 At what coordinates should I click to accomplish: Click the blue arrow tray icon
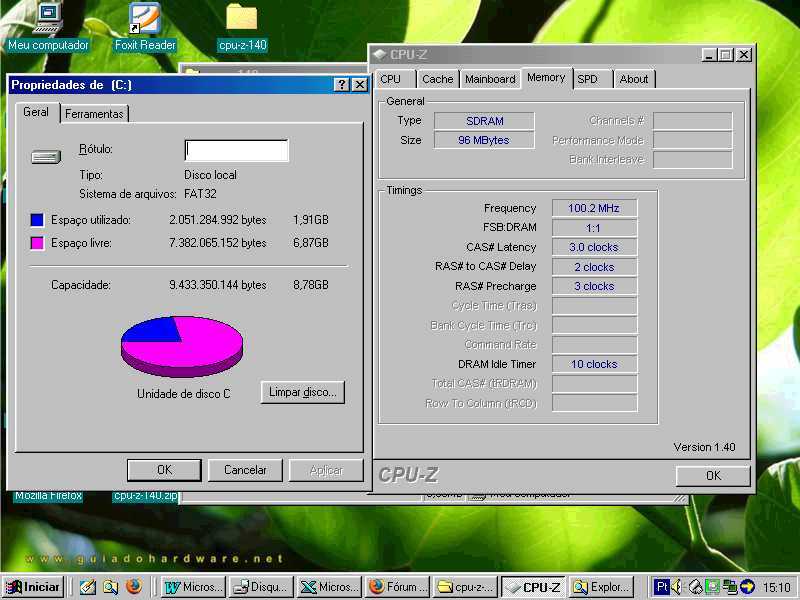pos(747,587)
